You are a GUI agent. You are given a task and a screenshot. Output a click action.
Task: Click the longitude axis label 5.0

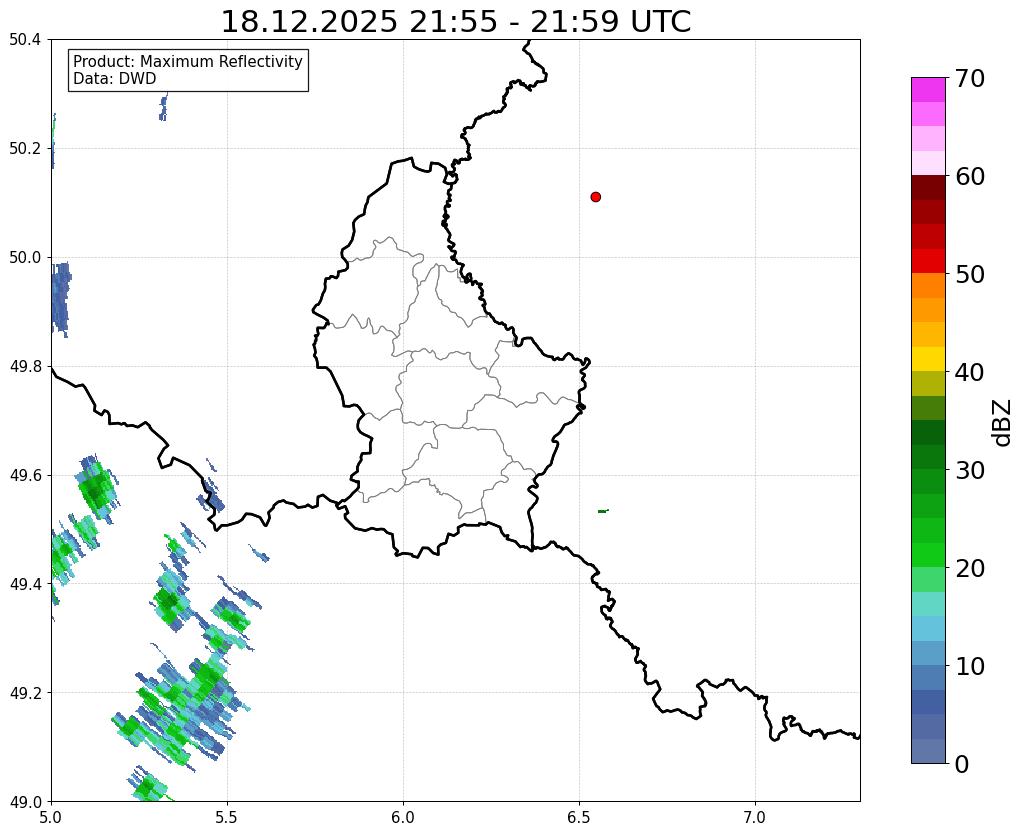coord(51,817)
